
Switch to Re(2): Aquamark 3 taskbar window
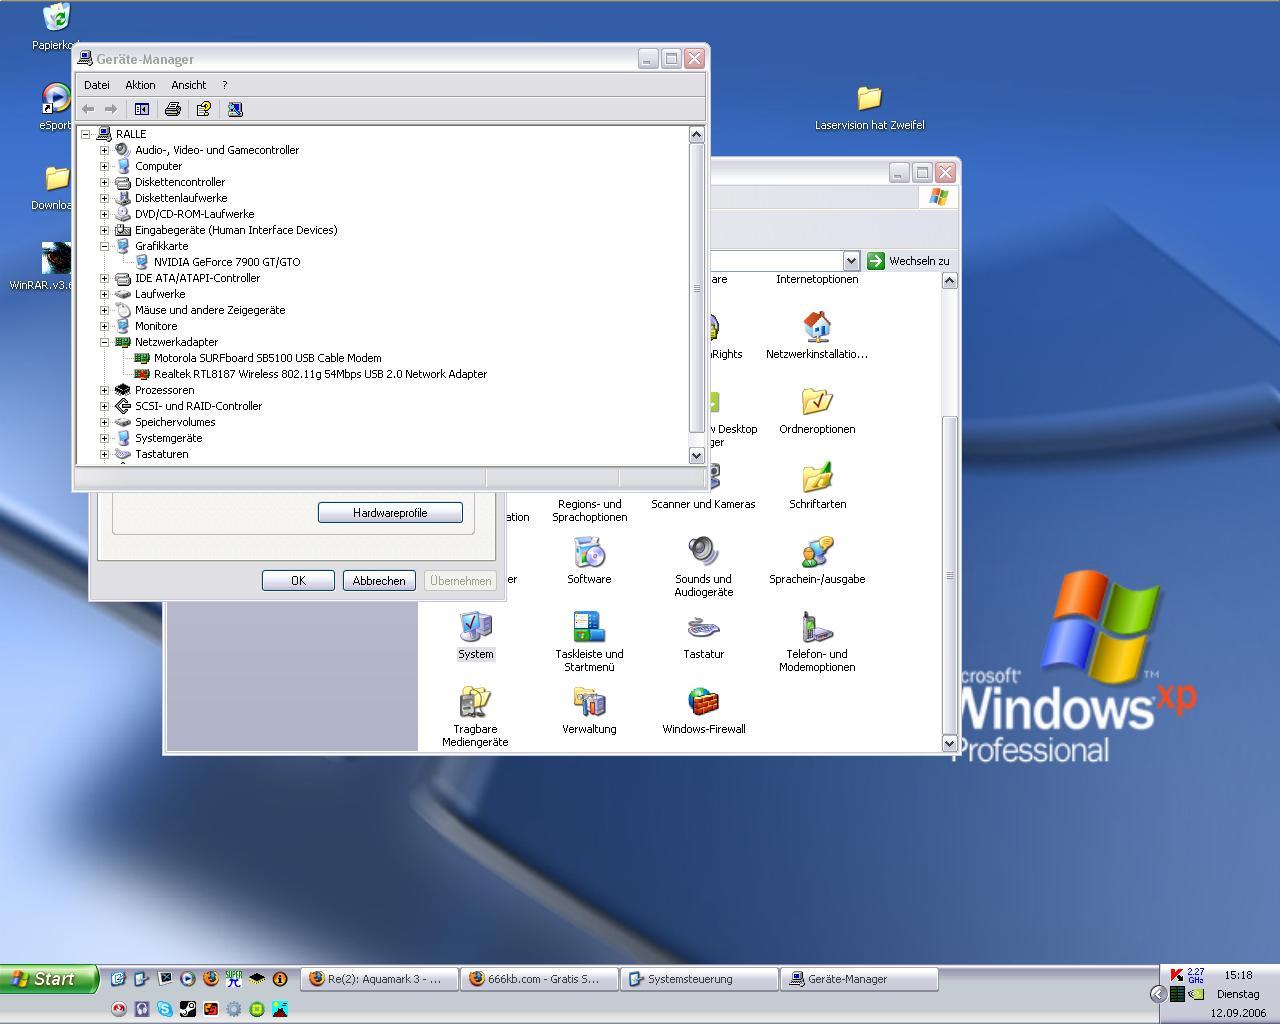coord(380,979)
